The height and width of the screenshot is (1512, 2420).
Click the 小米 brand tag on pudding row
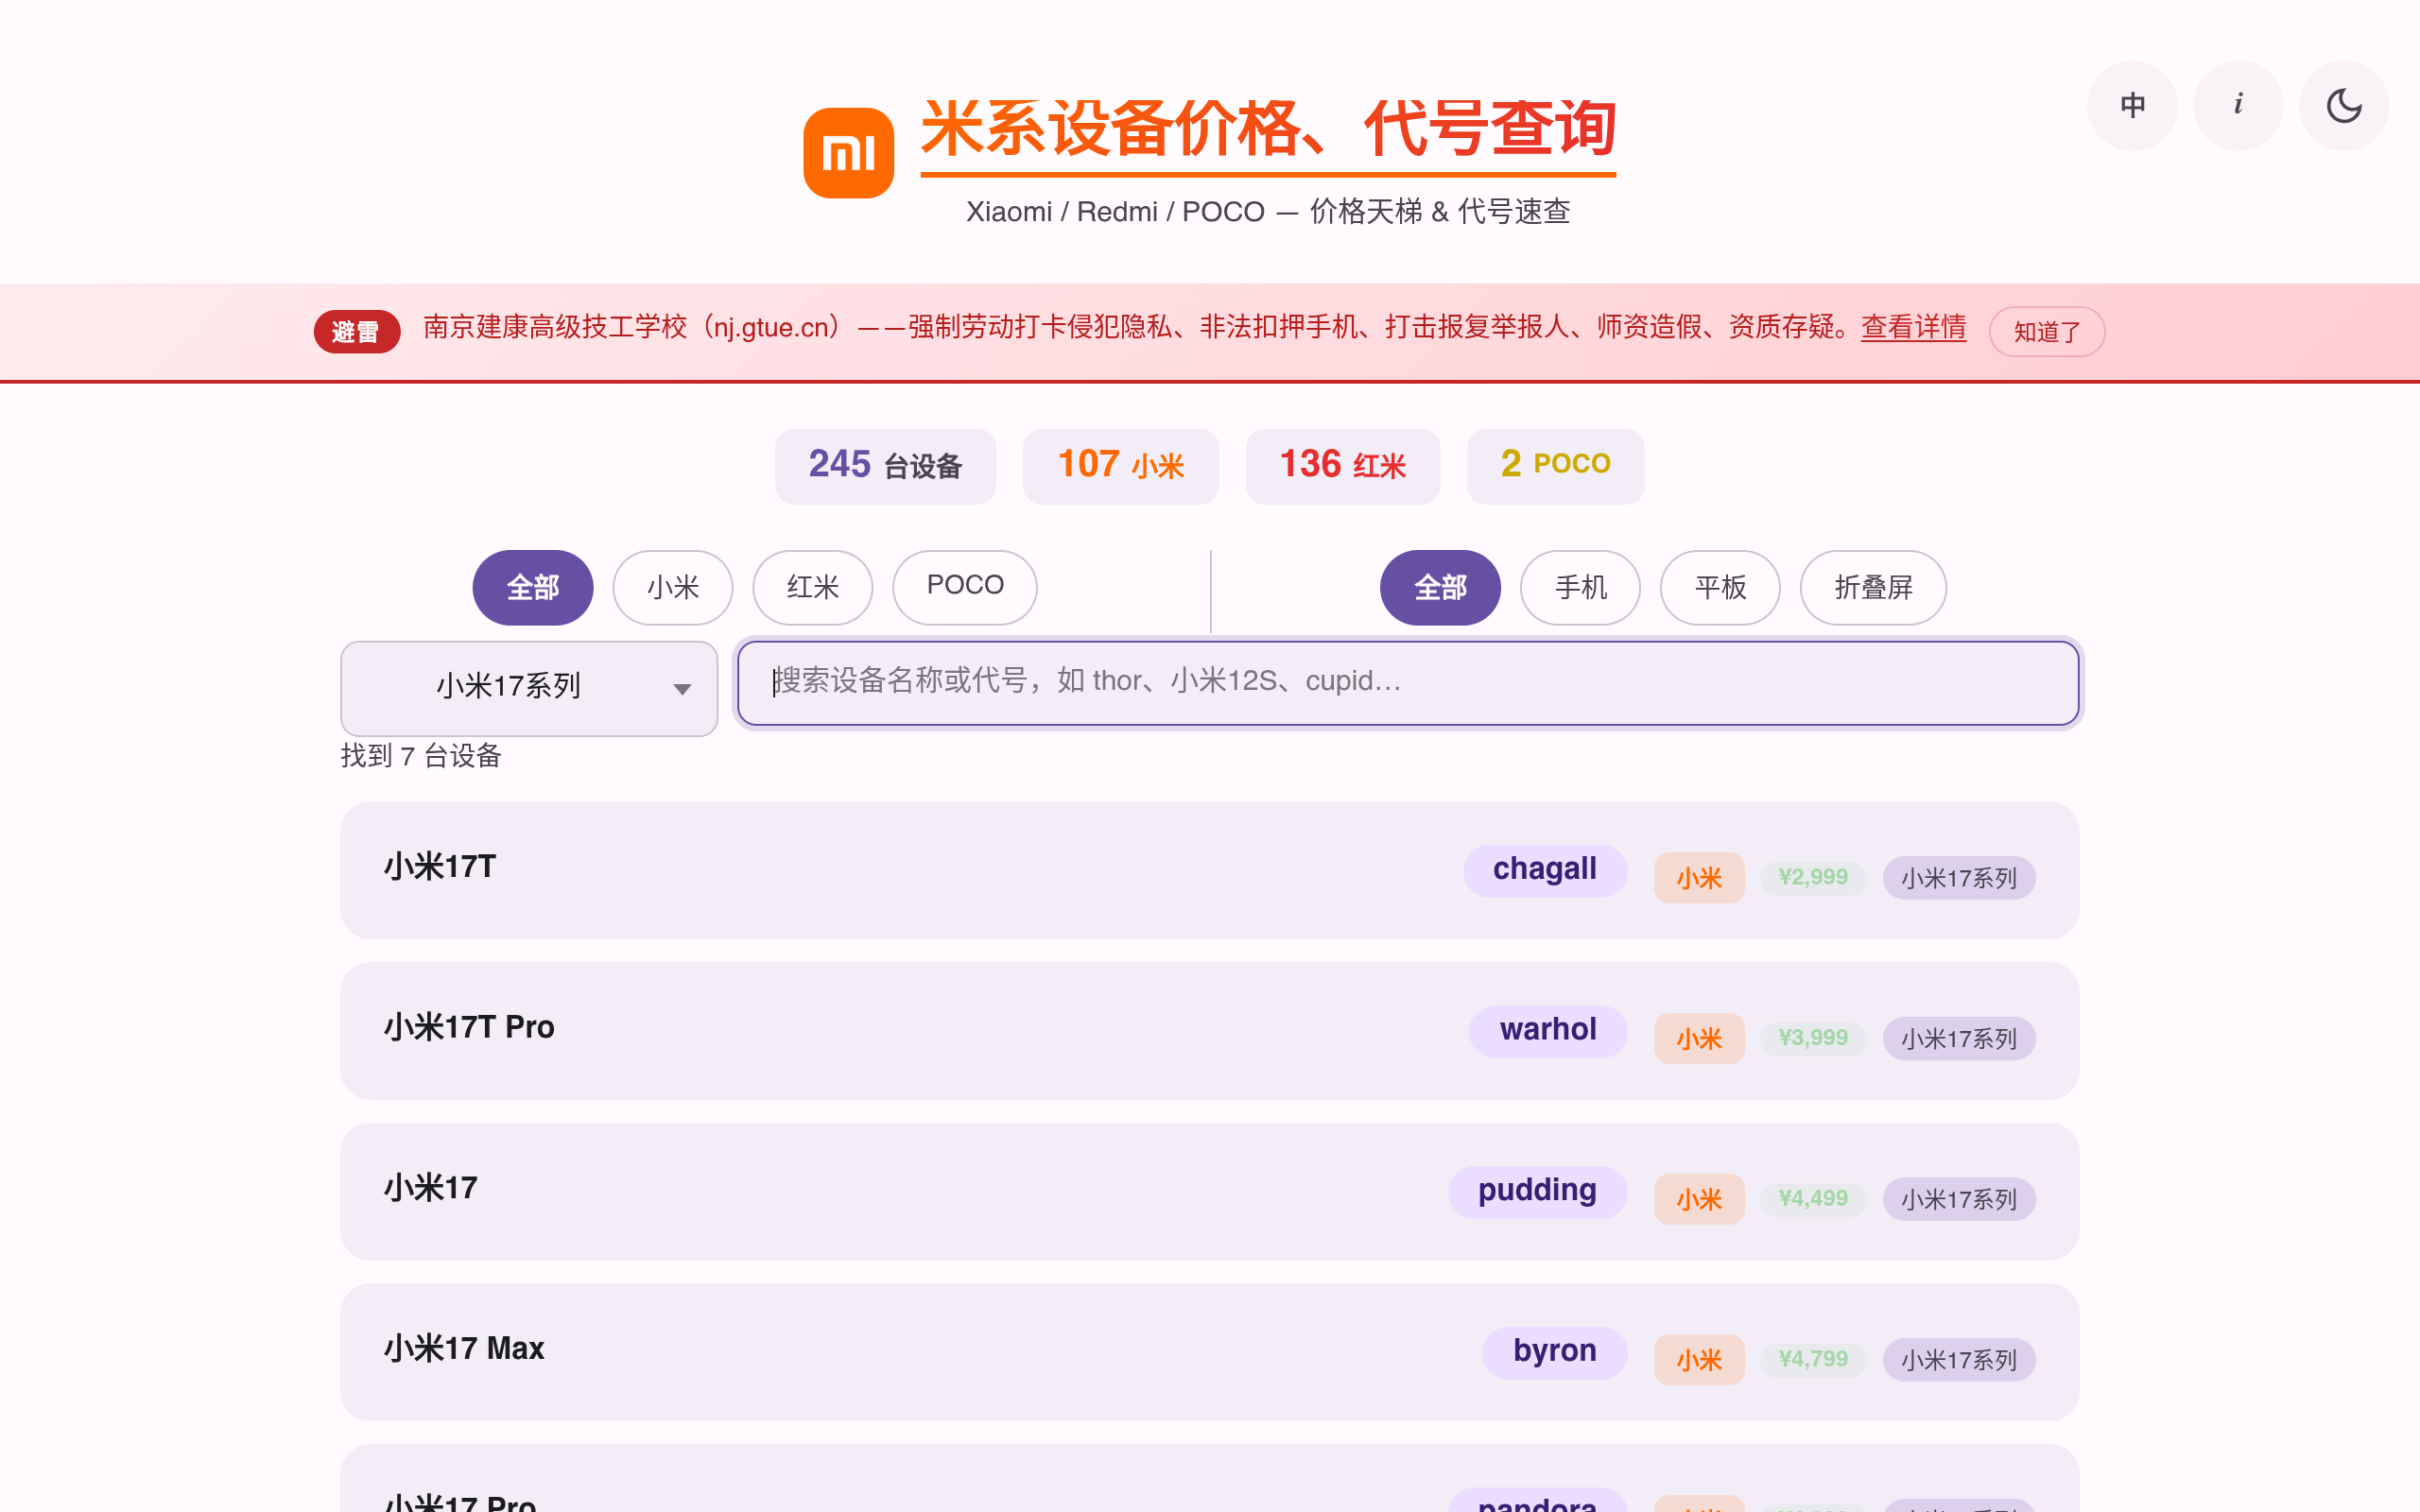(1699, 1200)
